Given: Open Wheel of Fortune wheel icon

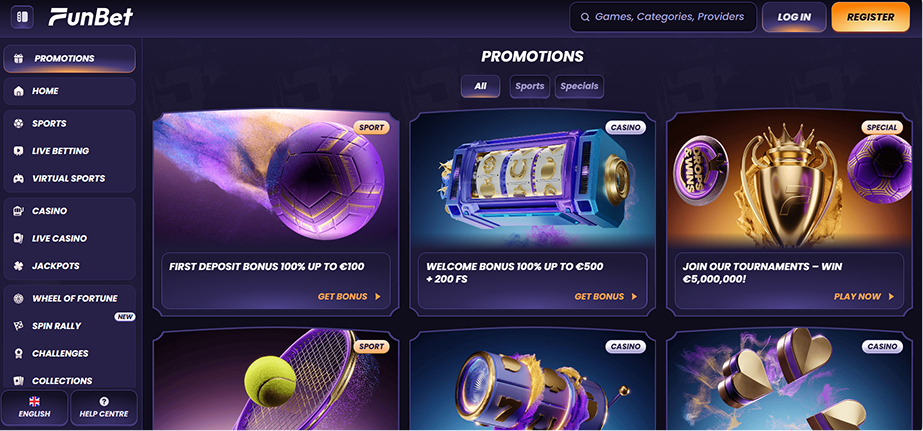Looking at the screenshot, I should click(19, 299).
